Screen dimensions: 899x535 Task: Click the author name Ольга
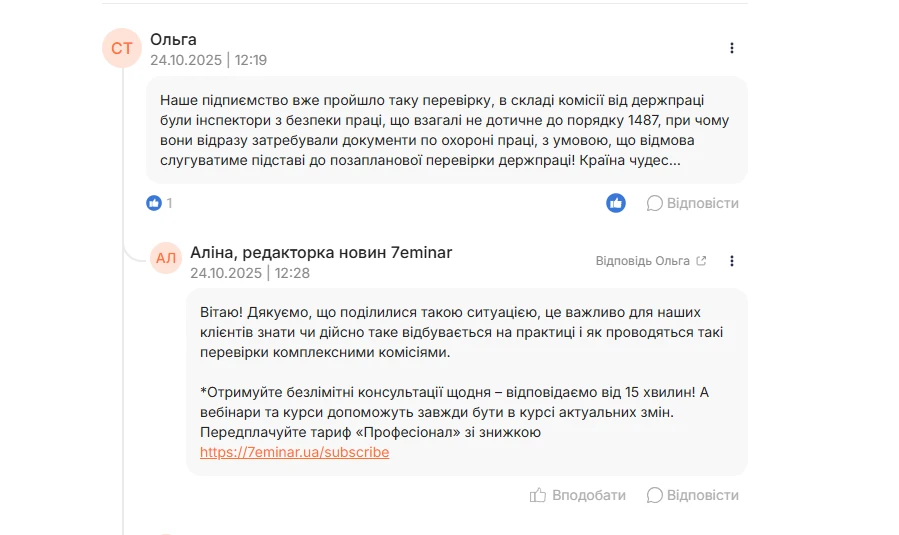tap(173, 40)
